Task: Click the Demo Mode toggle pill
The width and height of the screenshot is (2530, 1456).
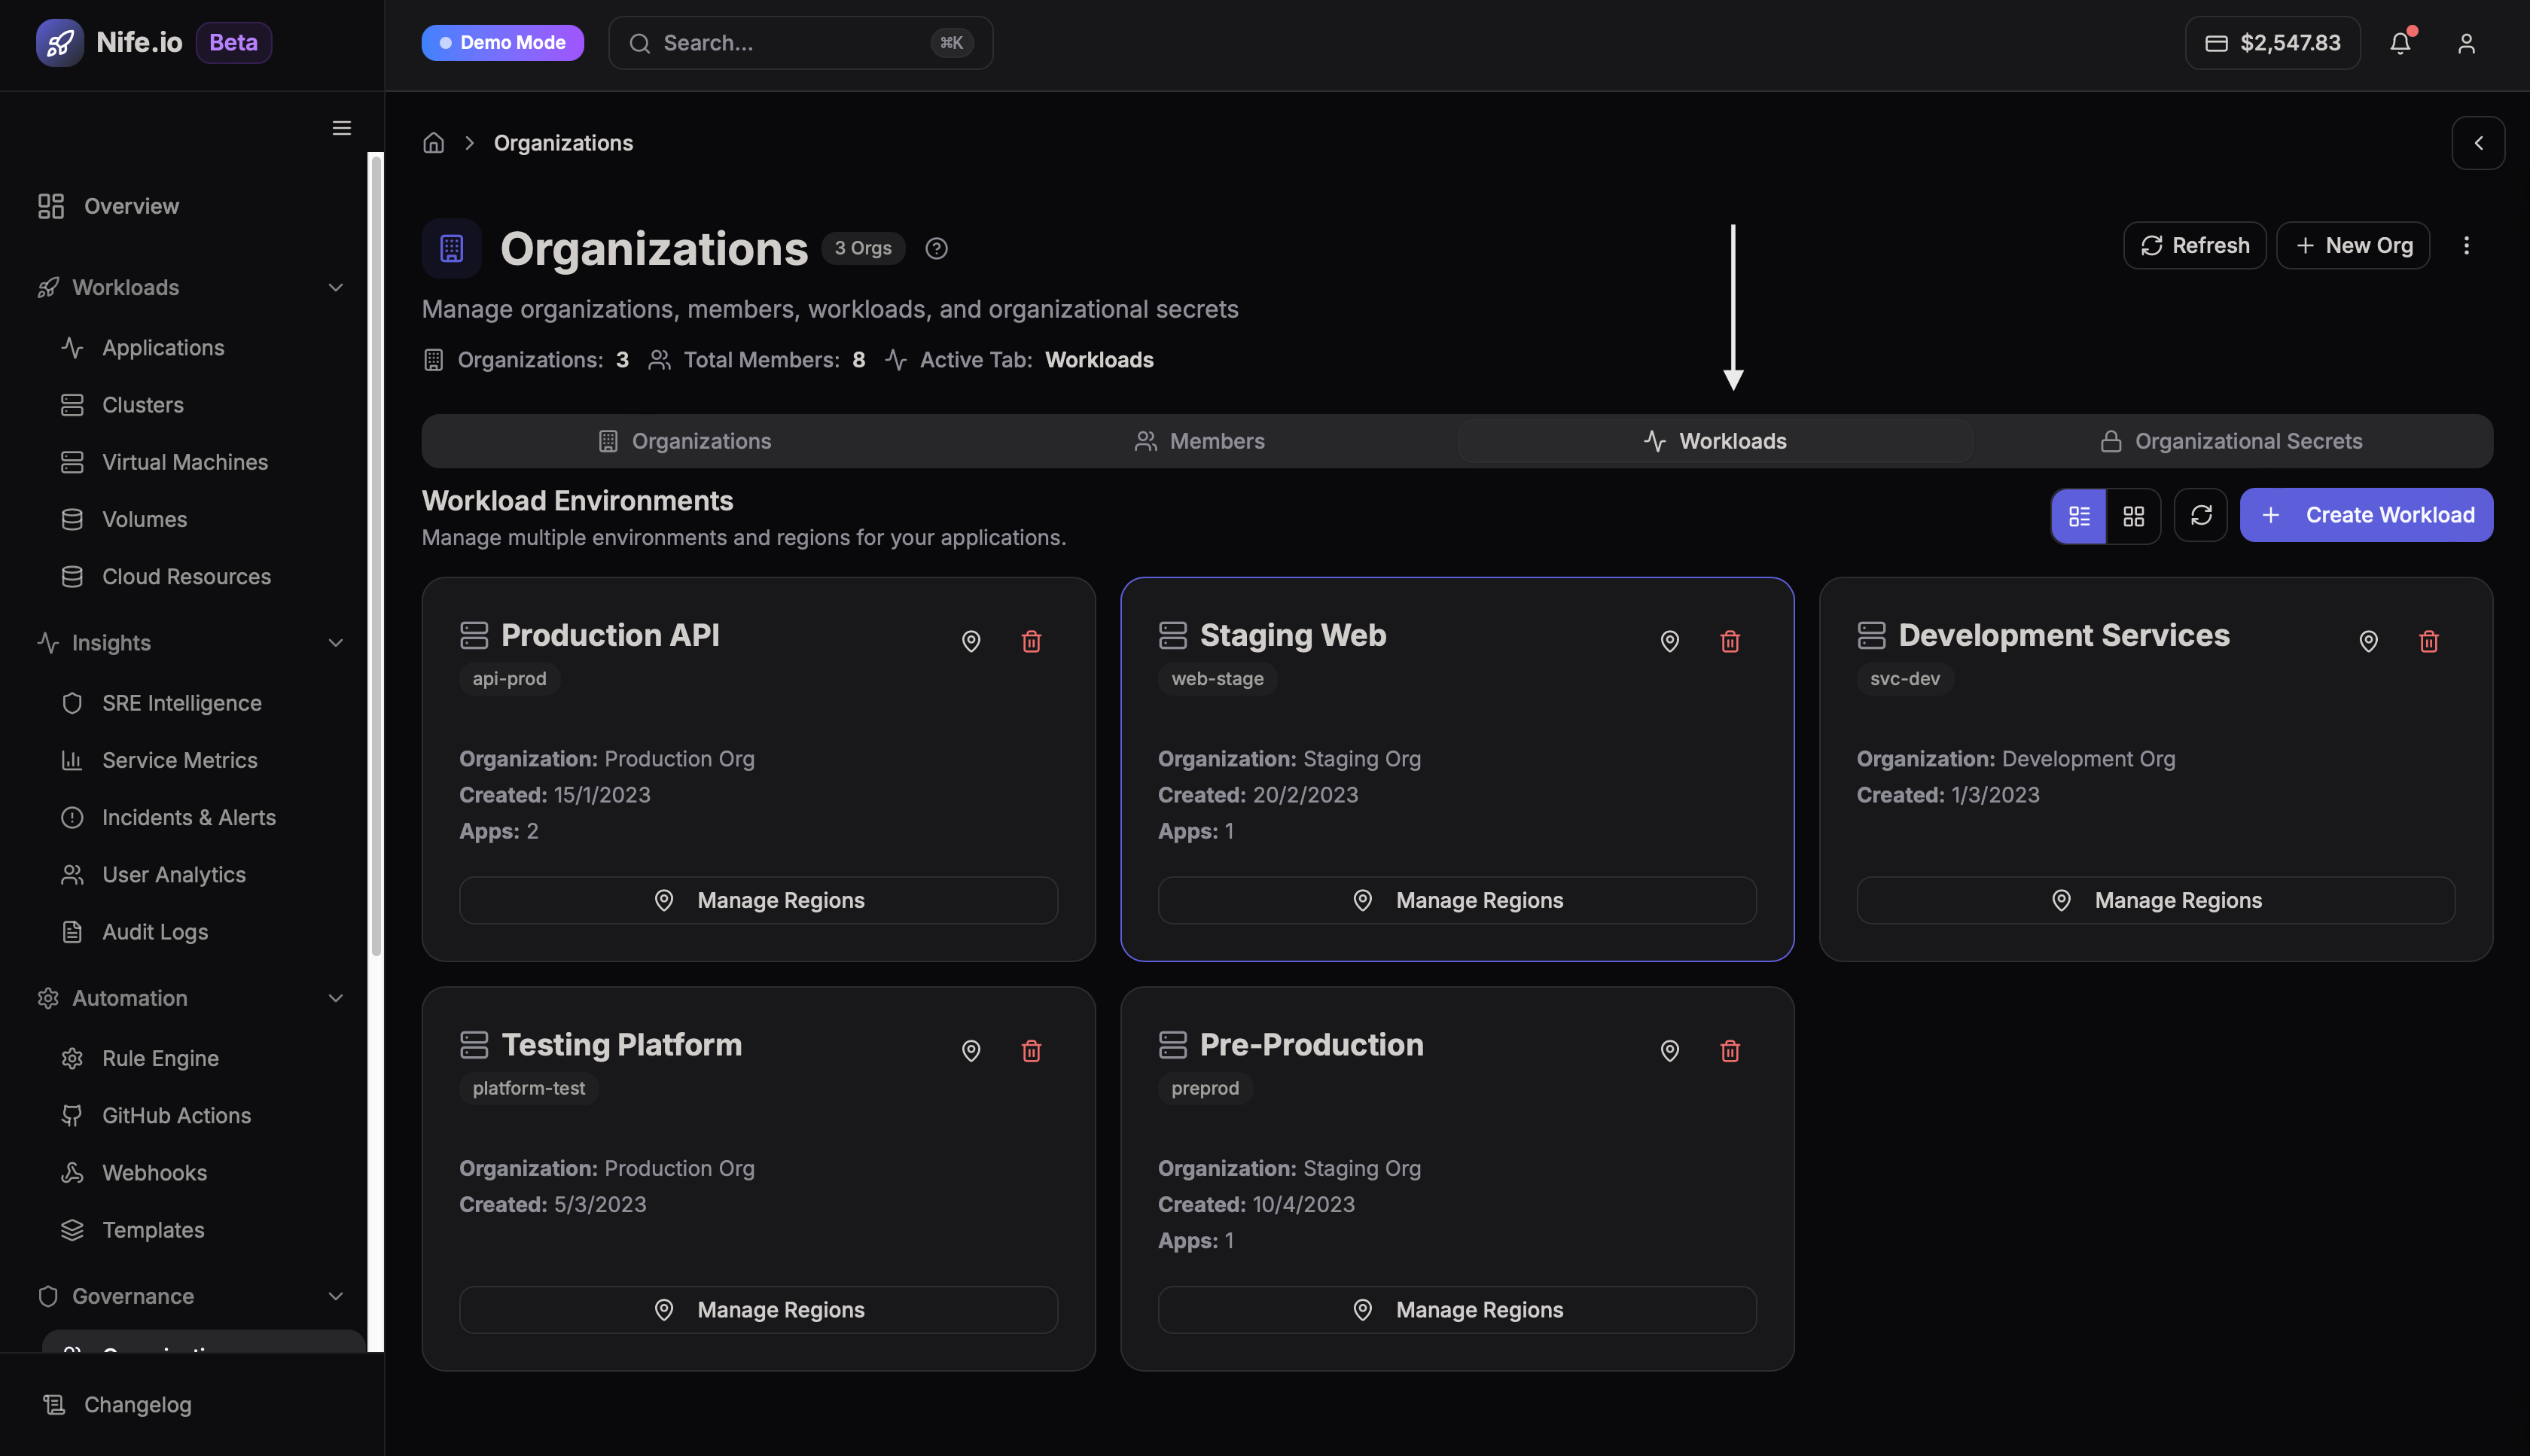Action: 502,42
